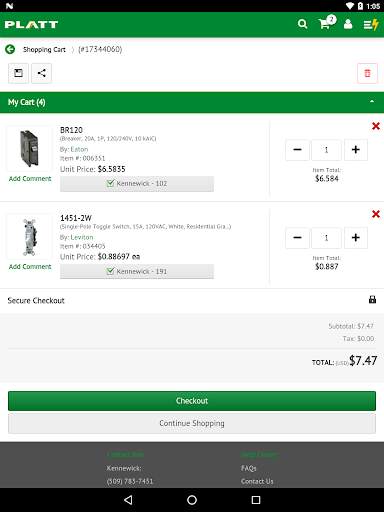This screenshot has height=512, width=384.
Task: Remove 1451-2W item with red X
Action: (x=376, y=214)
